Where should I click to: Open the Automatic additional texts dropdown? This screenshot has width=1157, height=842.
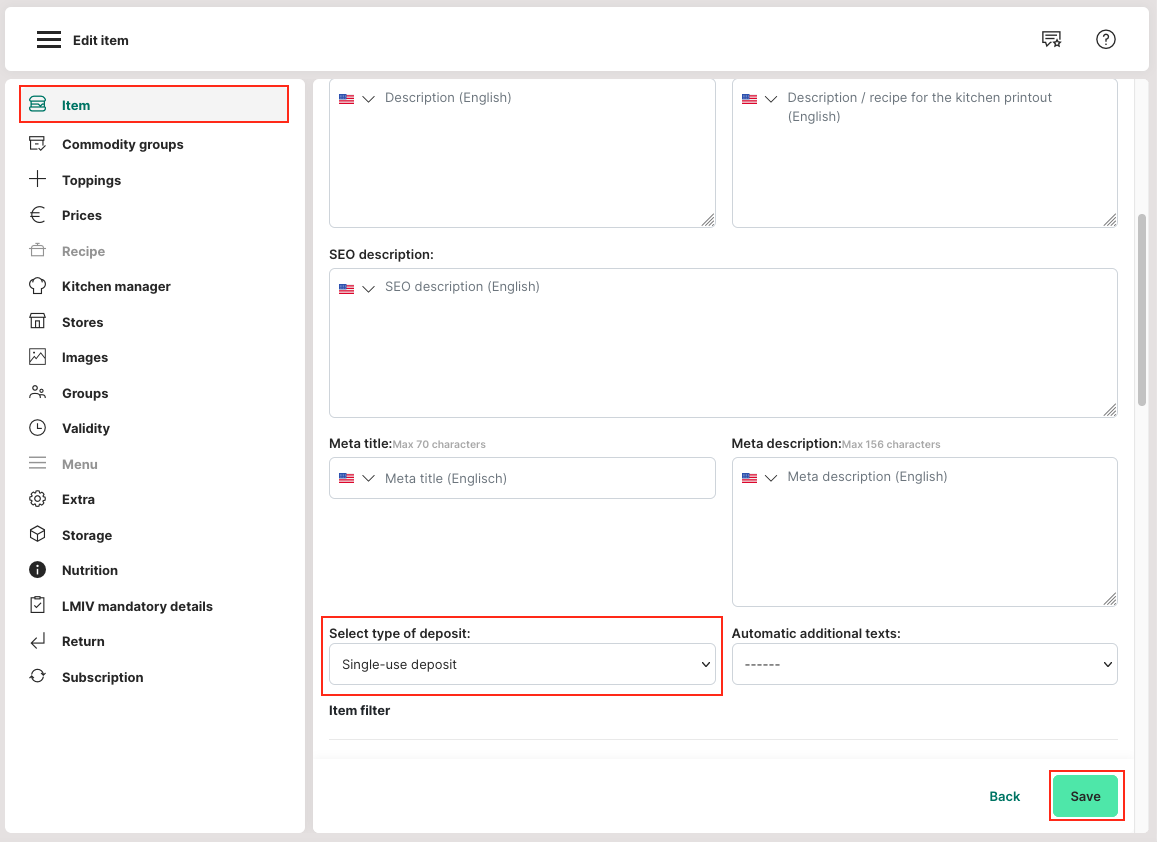[x=924, y=664]
